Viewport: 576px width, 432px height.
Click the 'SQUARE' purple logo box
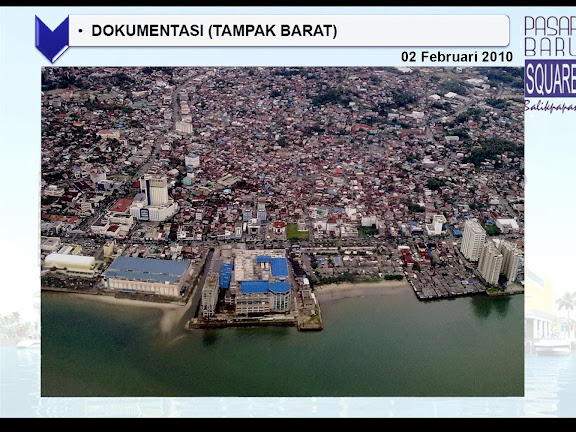[x=550, y=78]
